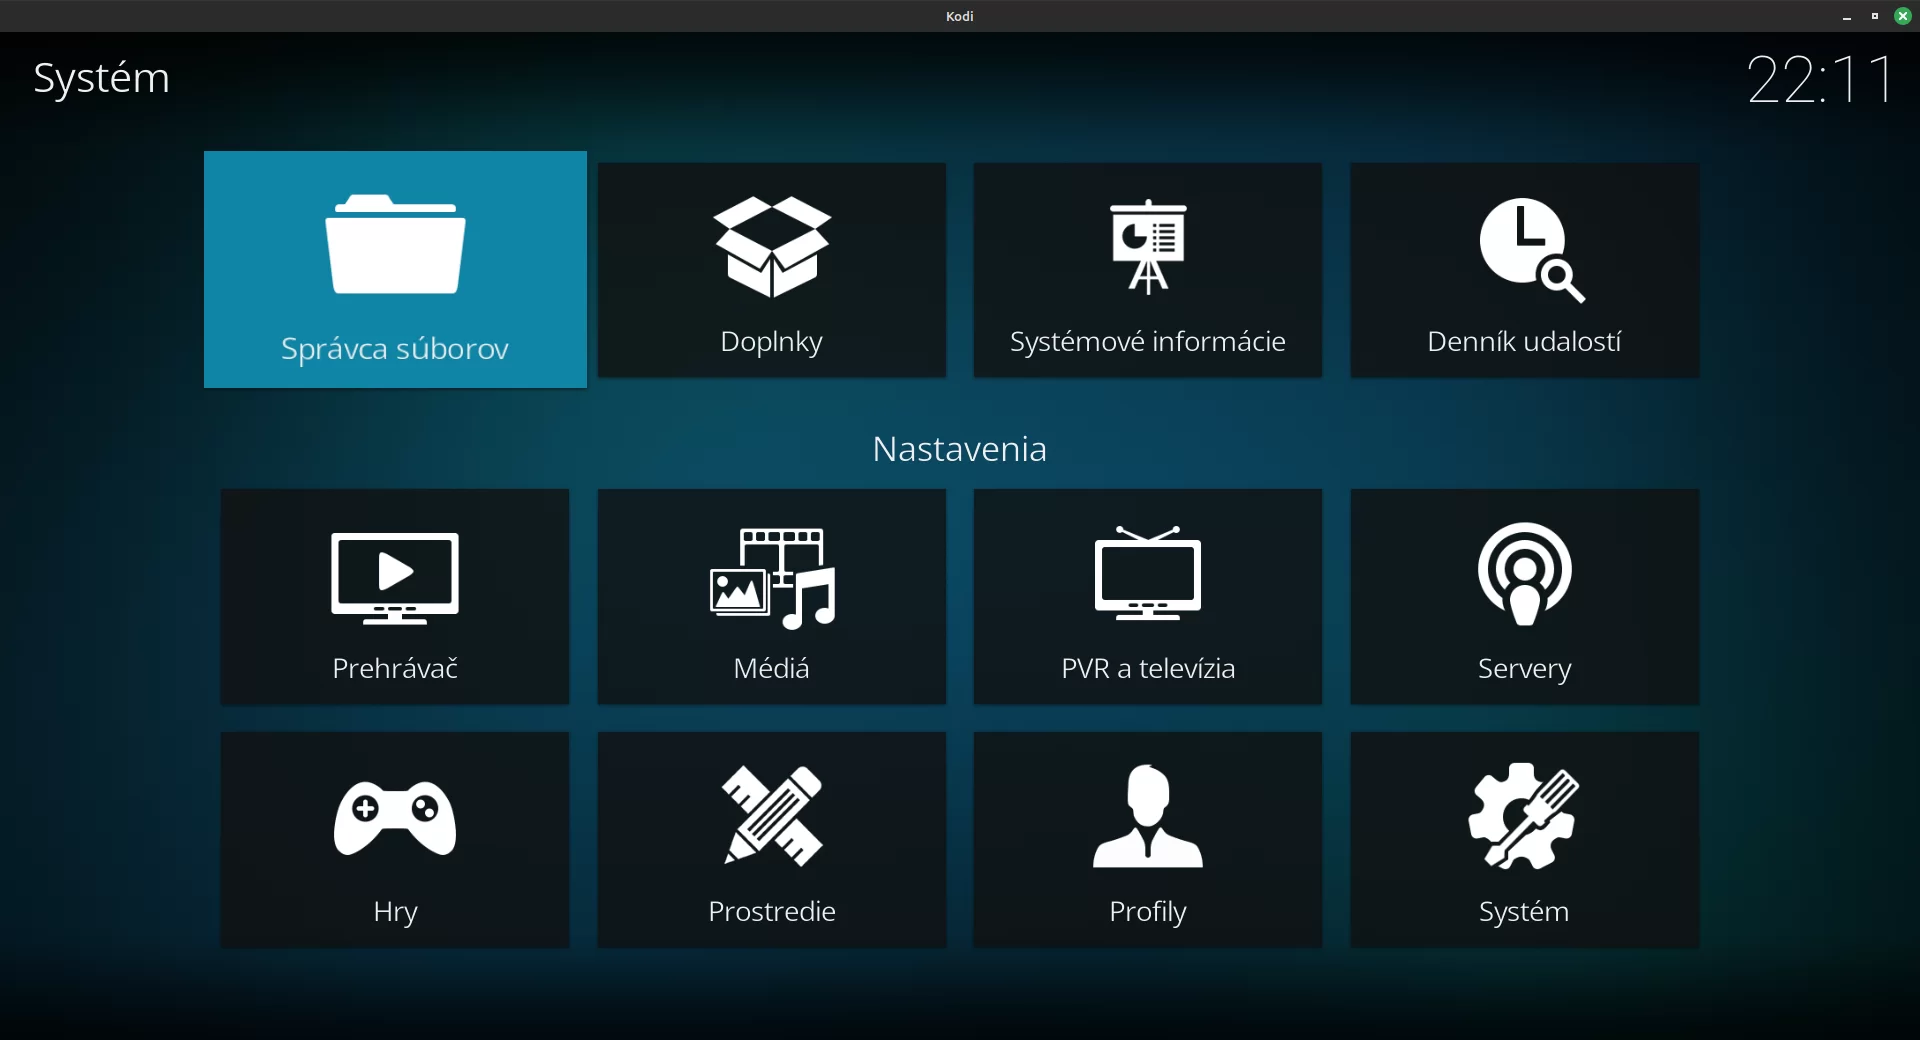Open Prostredie interface settings icon
1920x1040 pixels.
point(772,816)
